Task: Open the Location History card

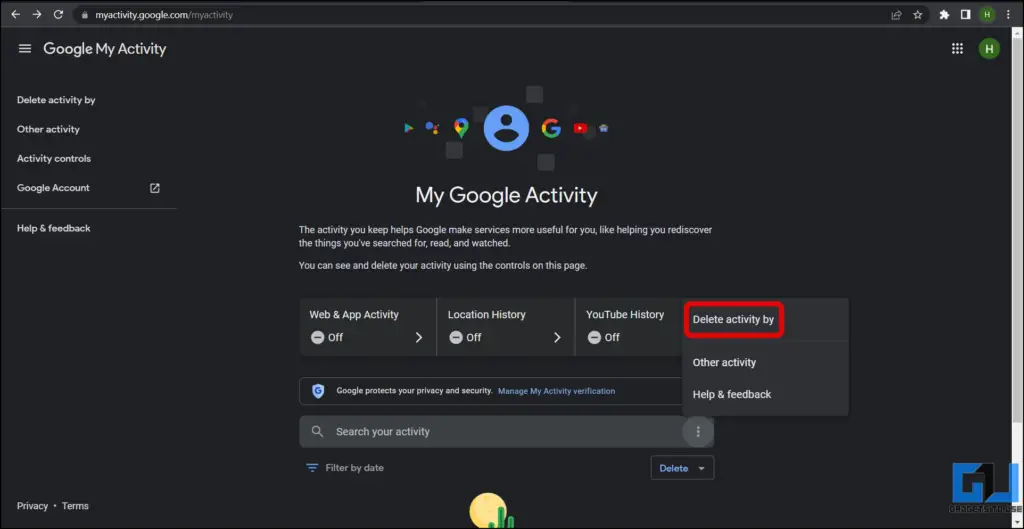Action: click(x=505, y=327)
